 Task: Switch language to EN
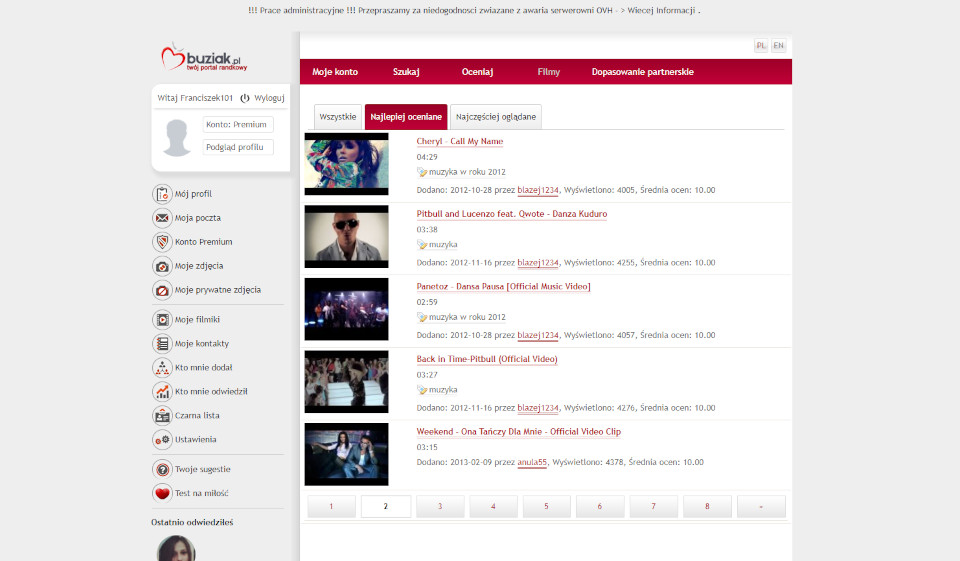[778, 46]
